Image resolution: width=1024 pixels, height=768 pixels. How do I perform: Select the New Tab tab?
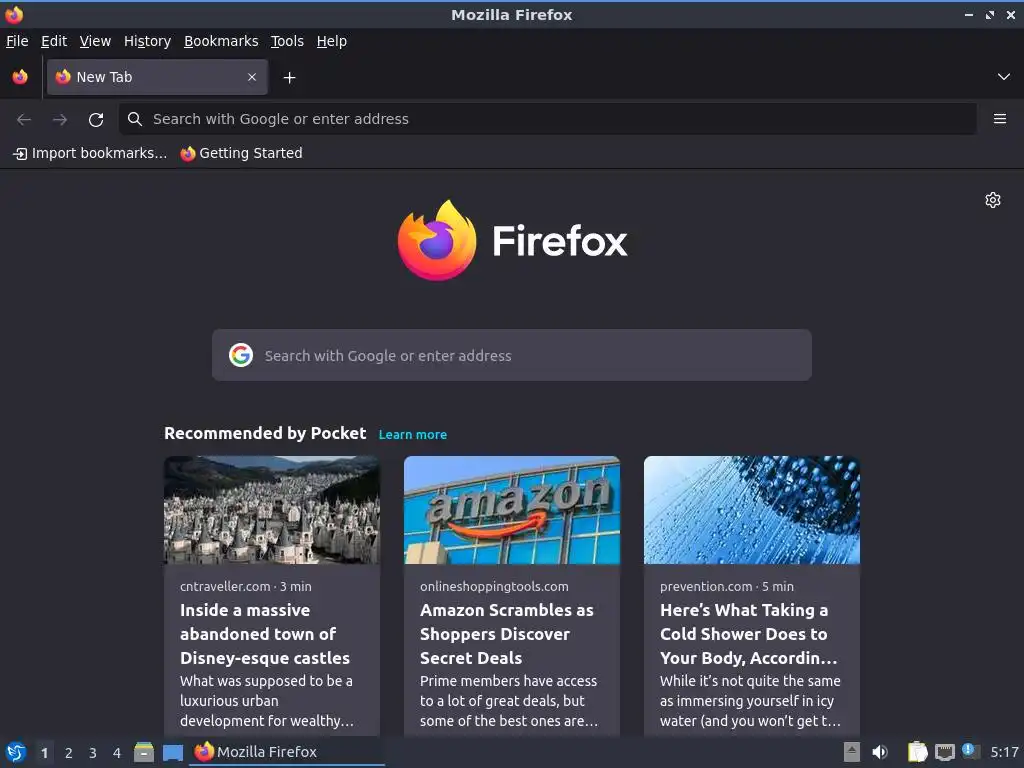point(157,77)
